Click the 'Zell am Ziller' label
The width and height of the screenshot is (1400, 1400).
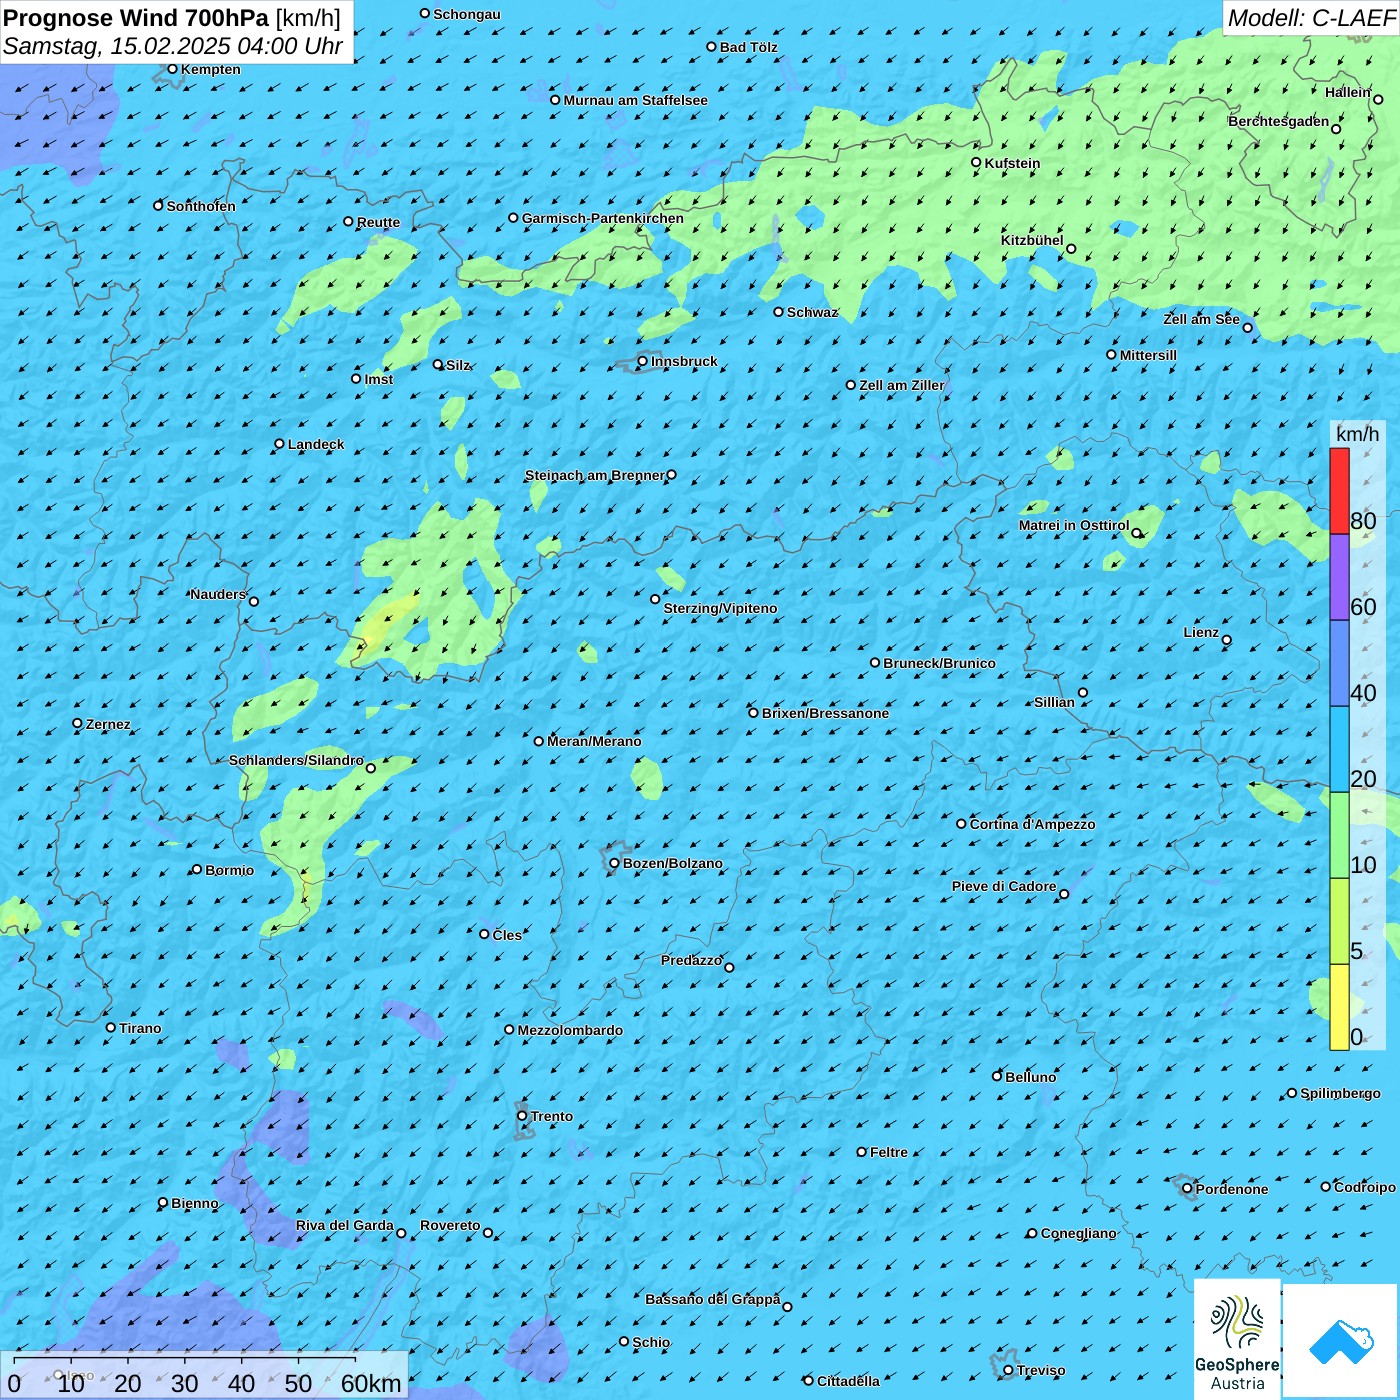click(x=901, y=385)
